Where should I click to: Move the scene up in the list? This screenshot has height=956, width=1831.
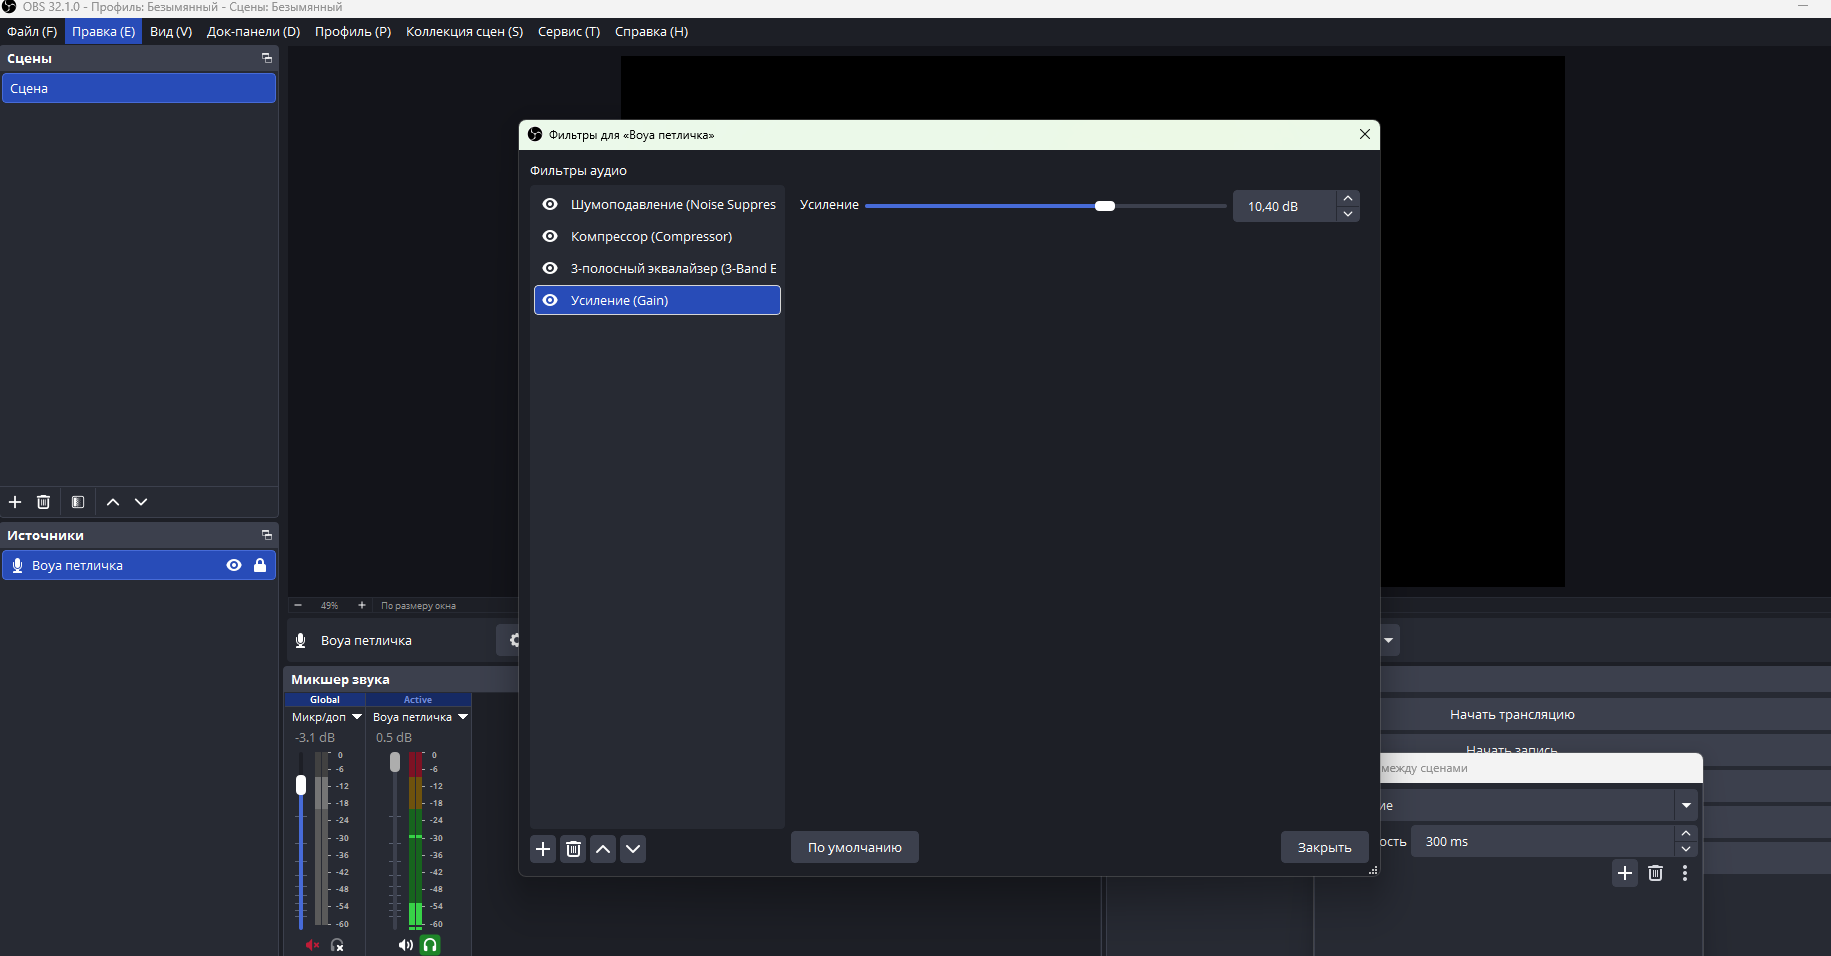coord(113,502)
